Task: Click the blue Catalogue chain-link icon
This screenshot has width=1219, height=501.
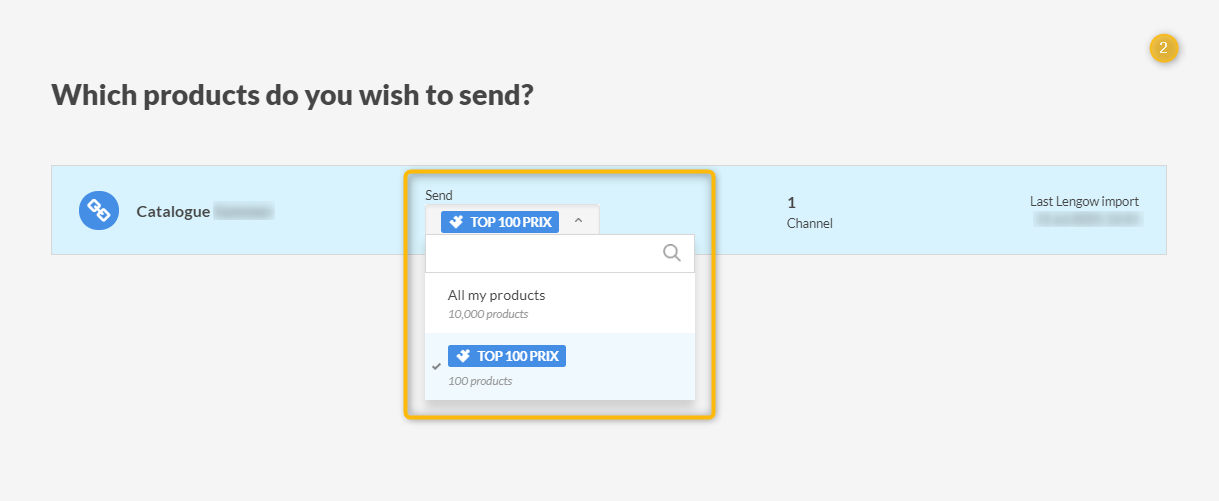Action: 98,210
